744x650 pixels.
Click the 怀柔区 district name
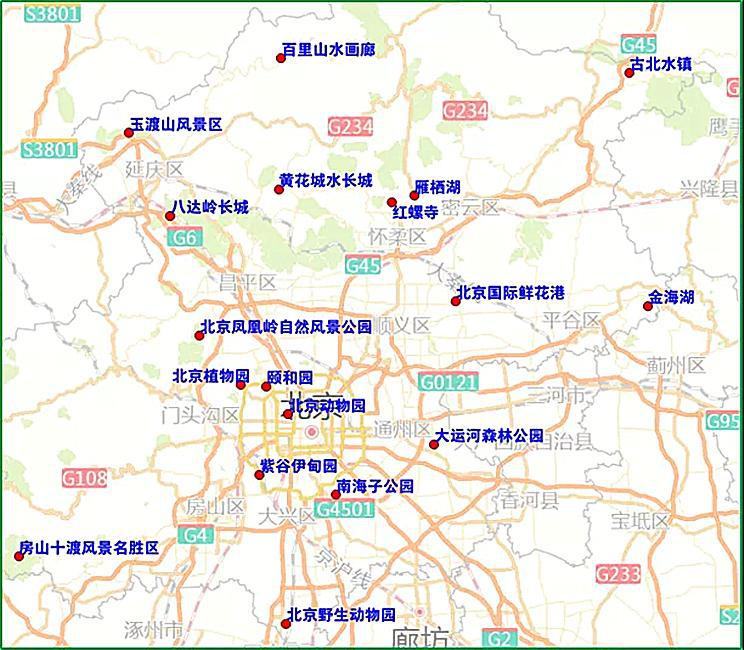pyautogui.click(x=397, y=237)
